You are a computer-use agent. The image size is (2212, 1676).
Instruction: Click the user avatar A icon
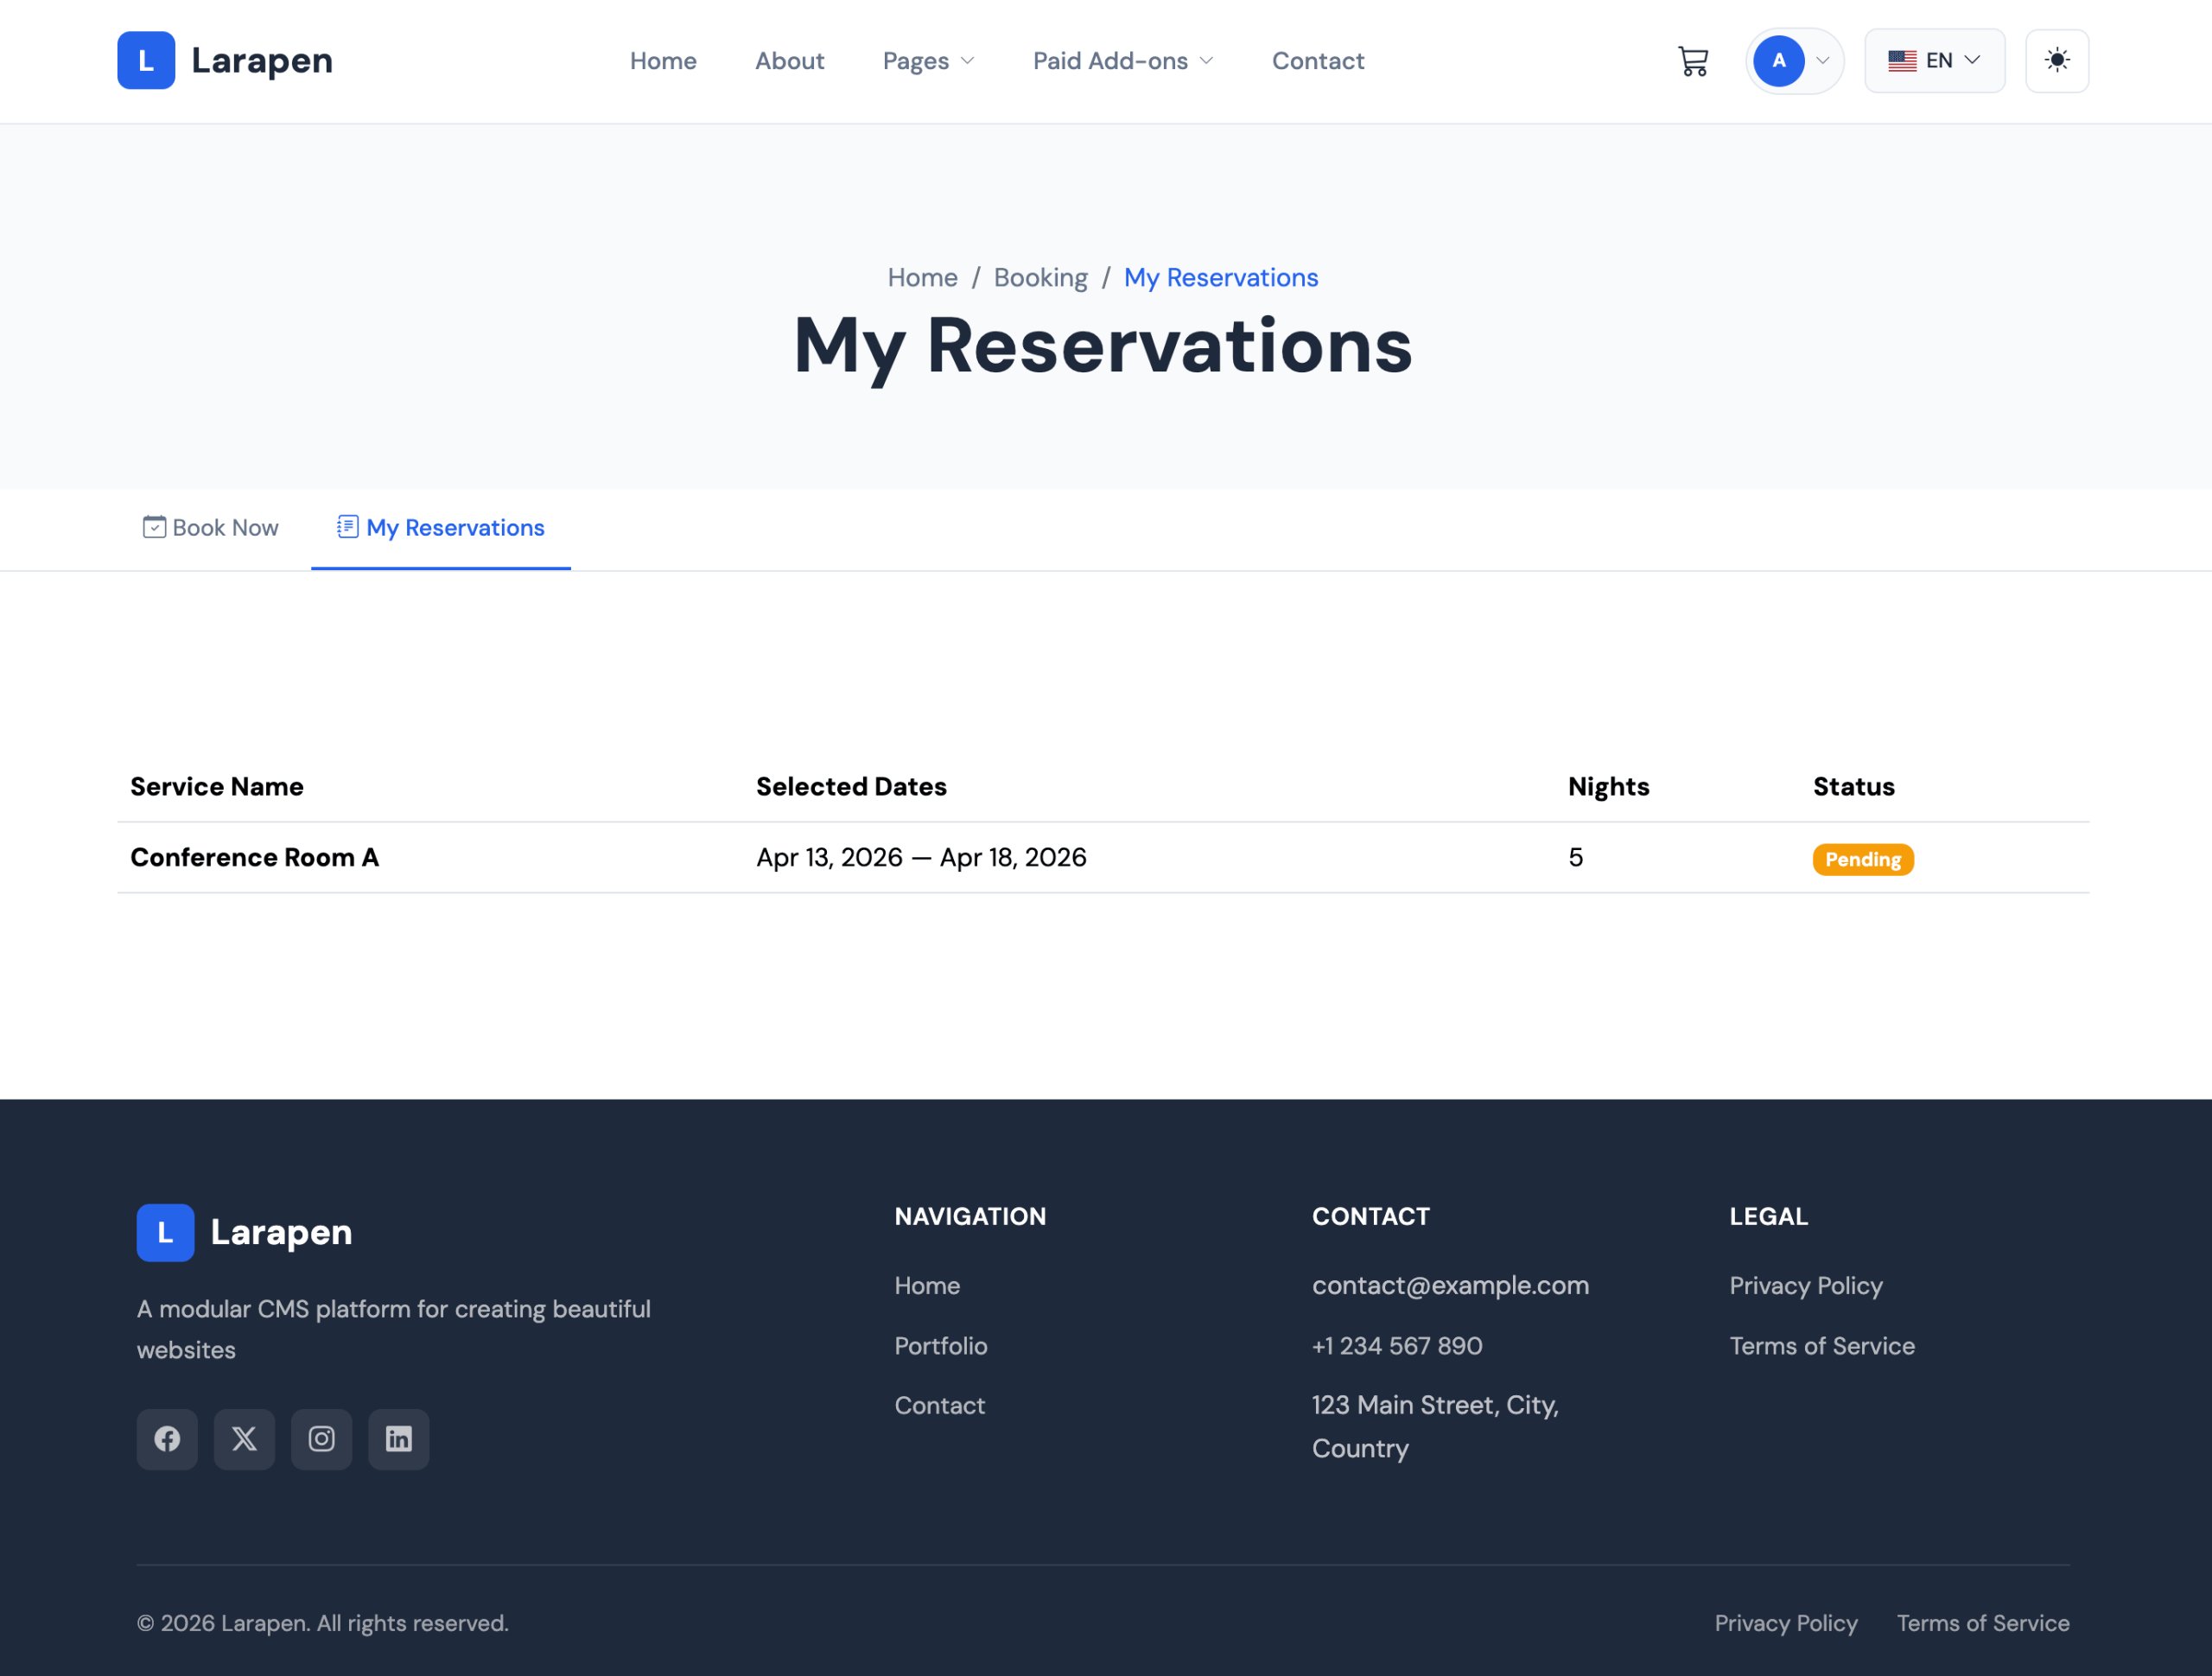(1778, 61)
